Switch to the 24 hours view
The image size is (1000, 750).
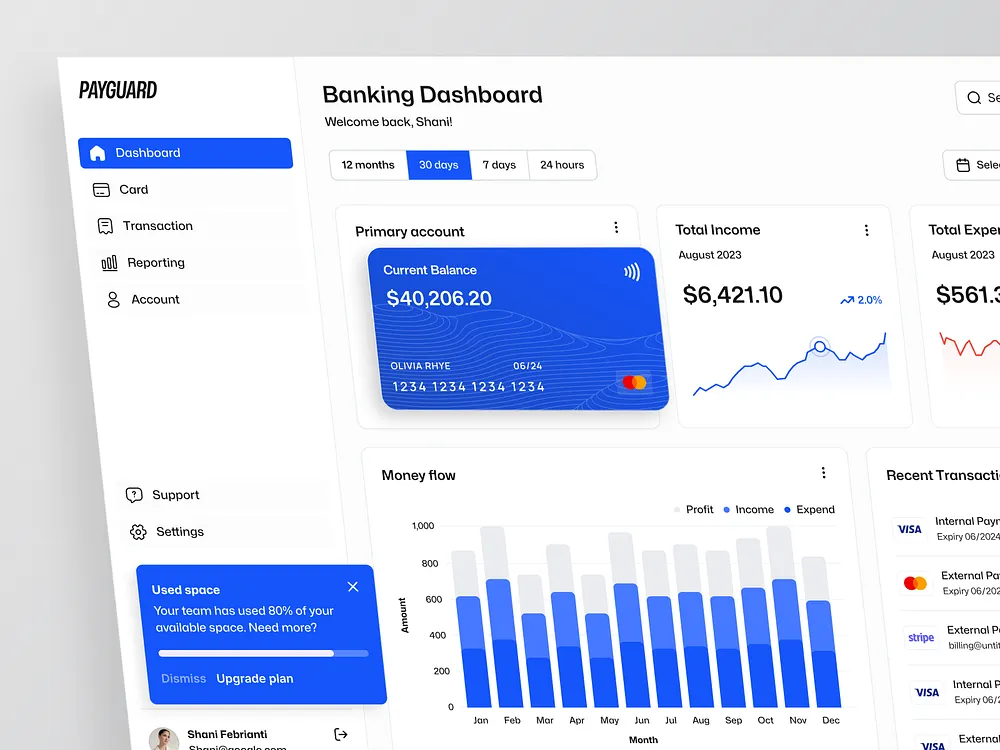click(x=561, y=165)
